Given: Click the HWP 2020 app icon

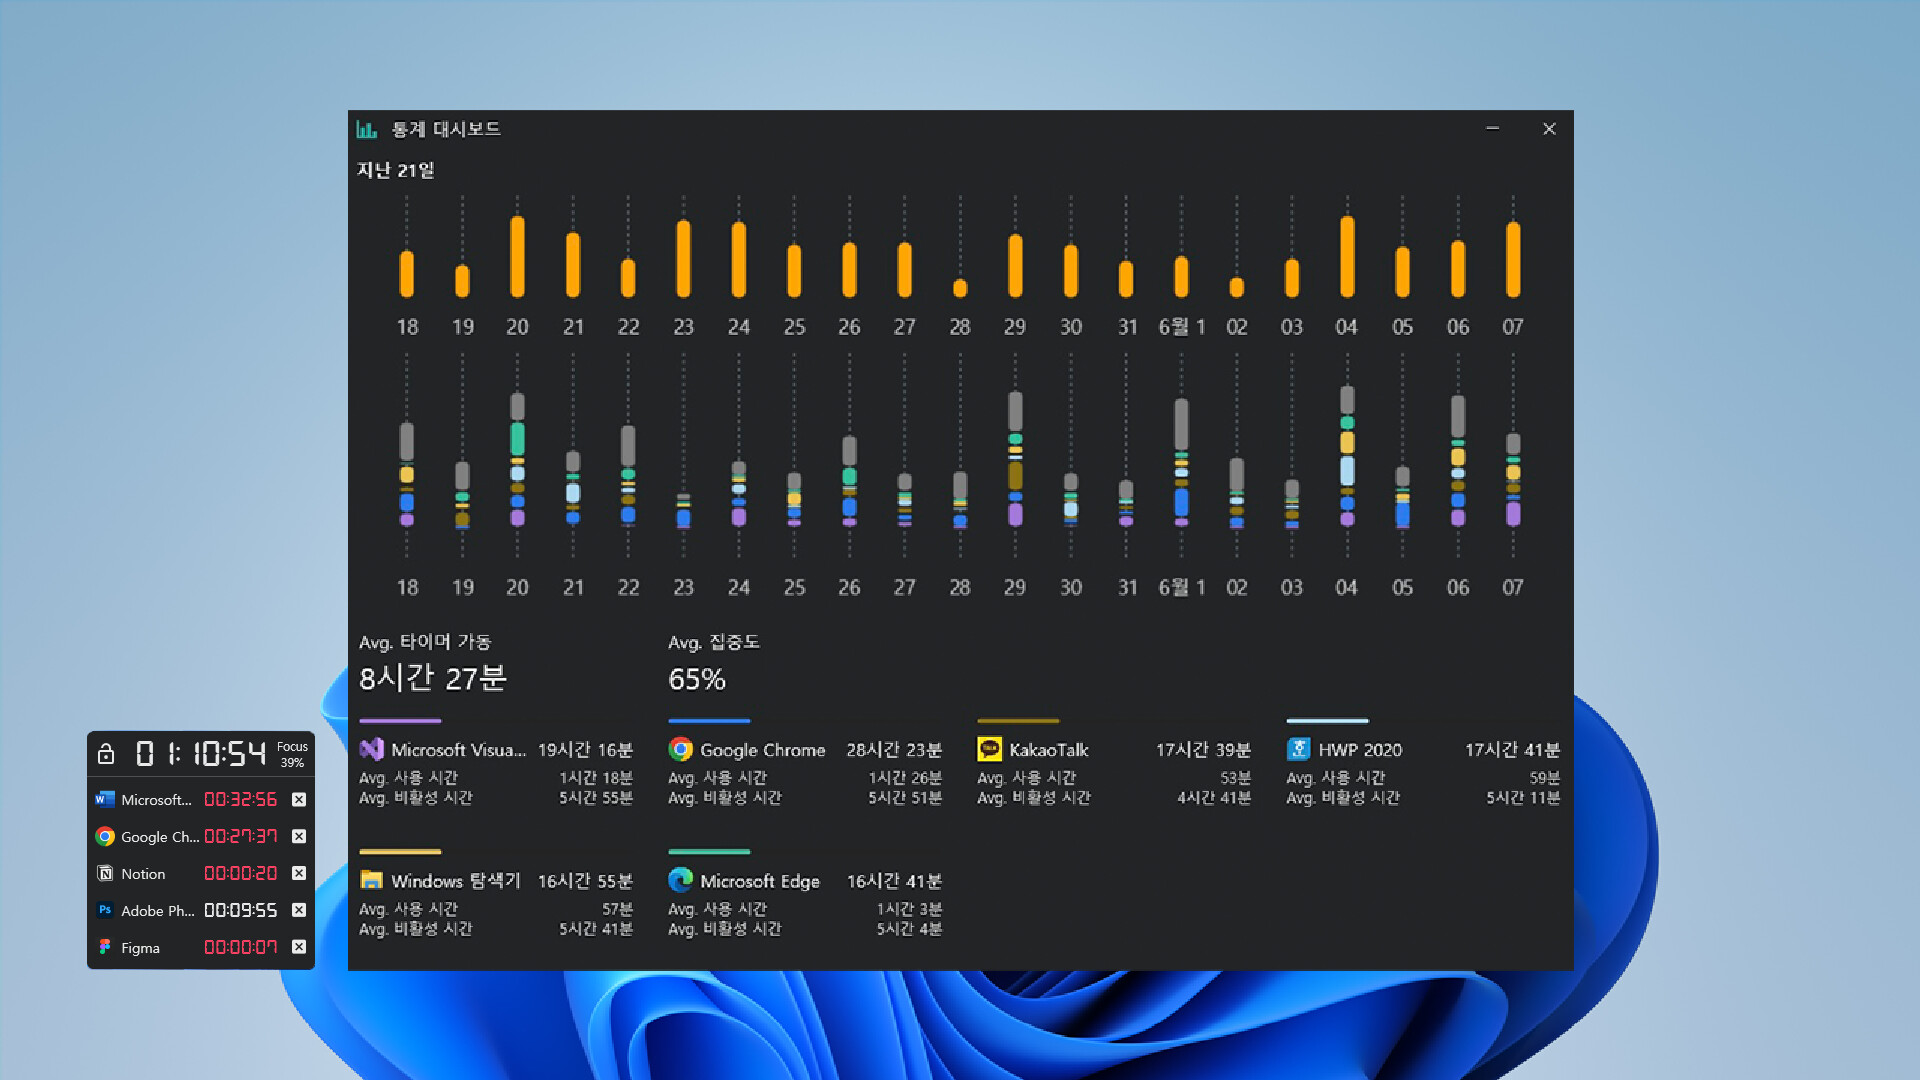Looking at the screenshot, I should (x=1298, y=750).
